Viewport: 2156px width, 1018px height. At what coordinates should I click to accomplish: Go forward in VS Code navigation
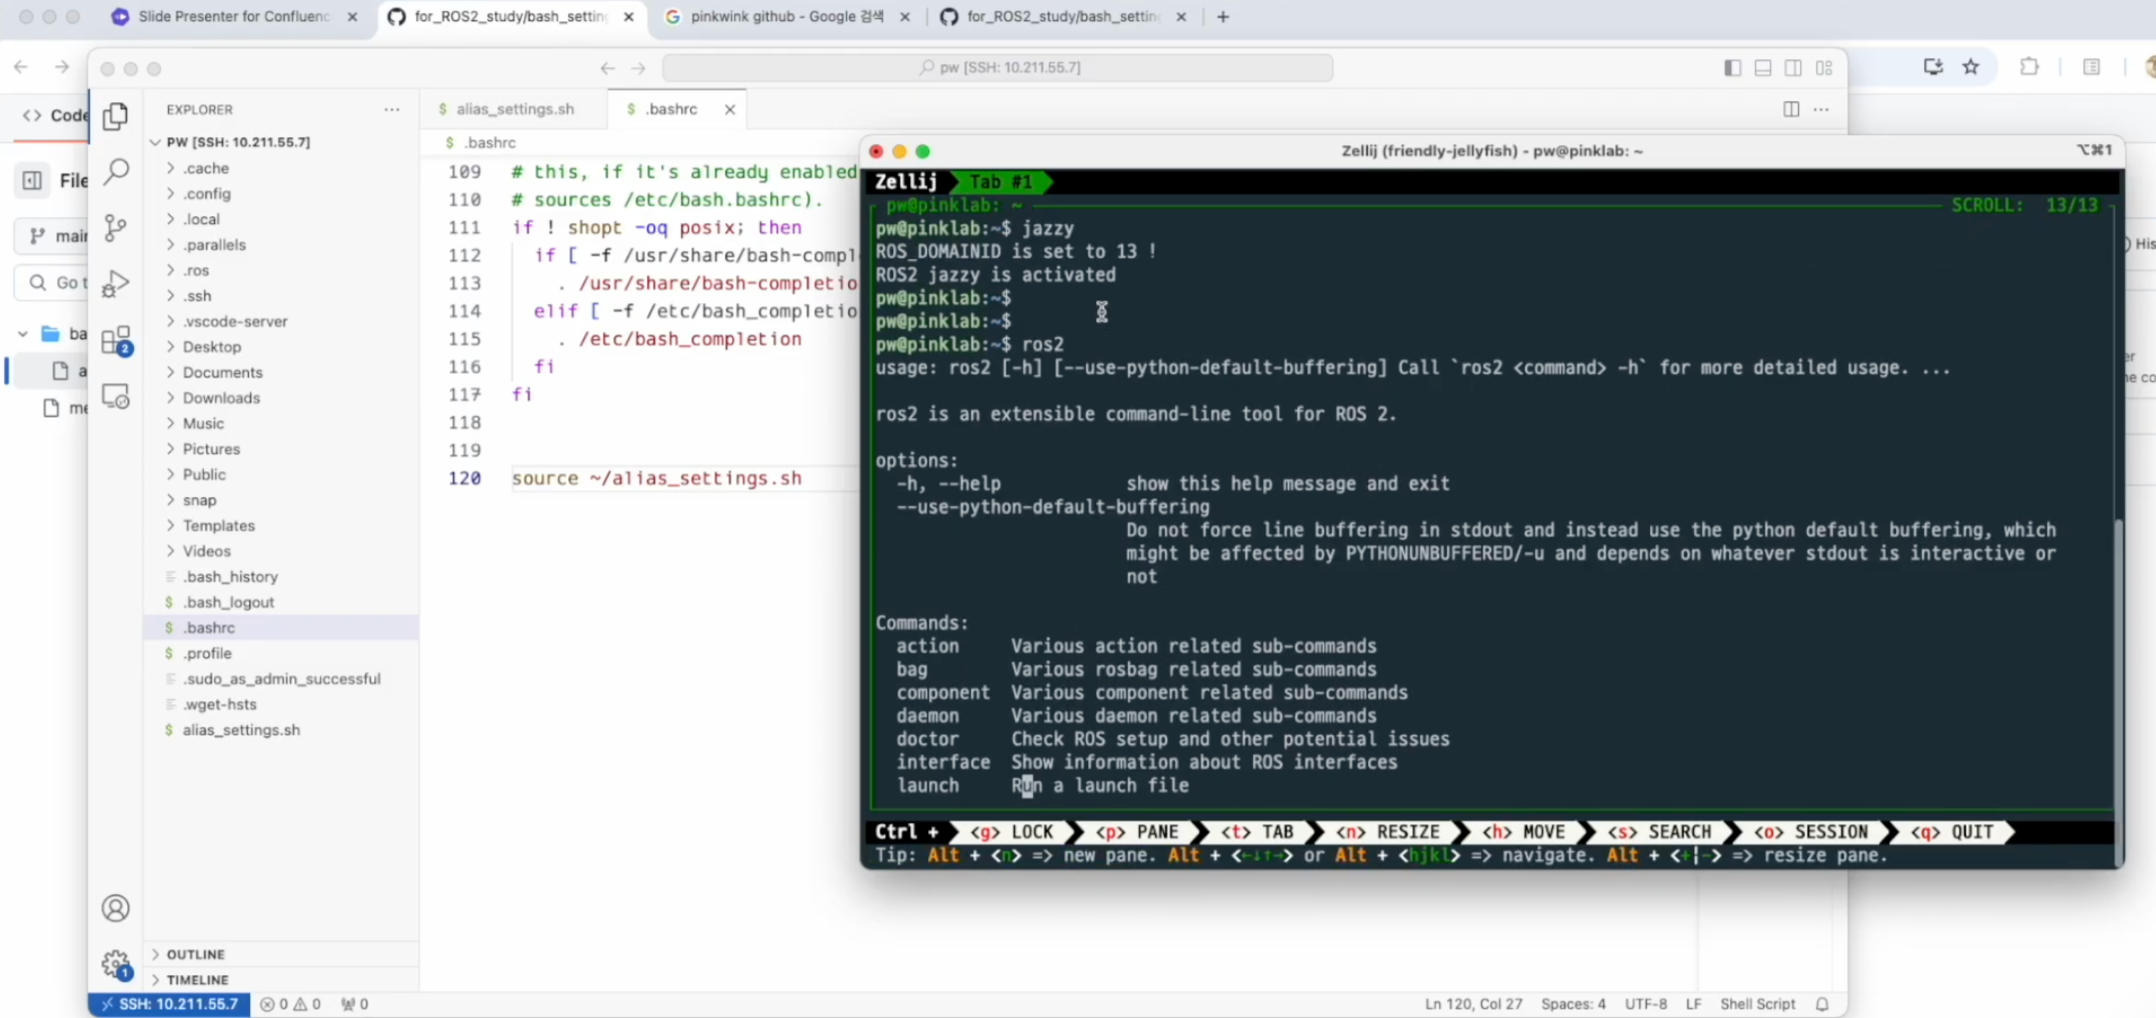pyautogui.click(x=639, y=68)
